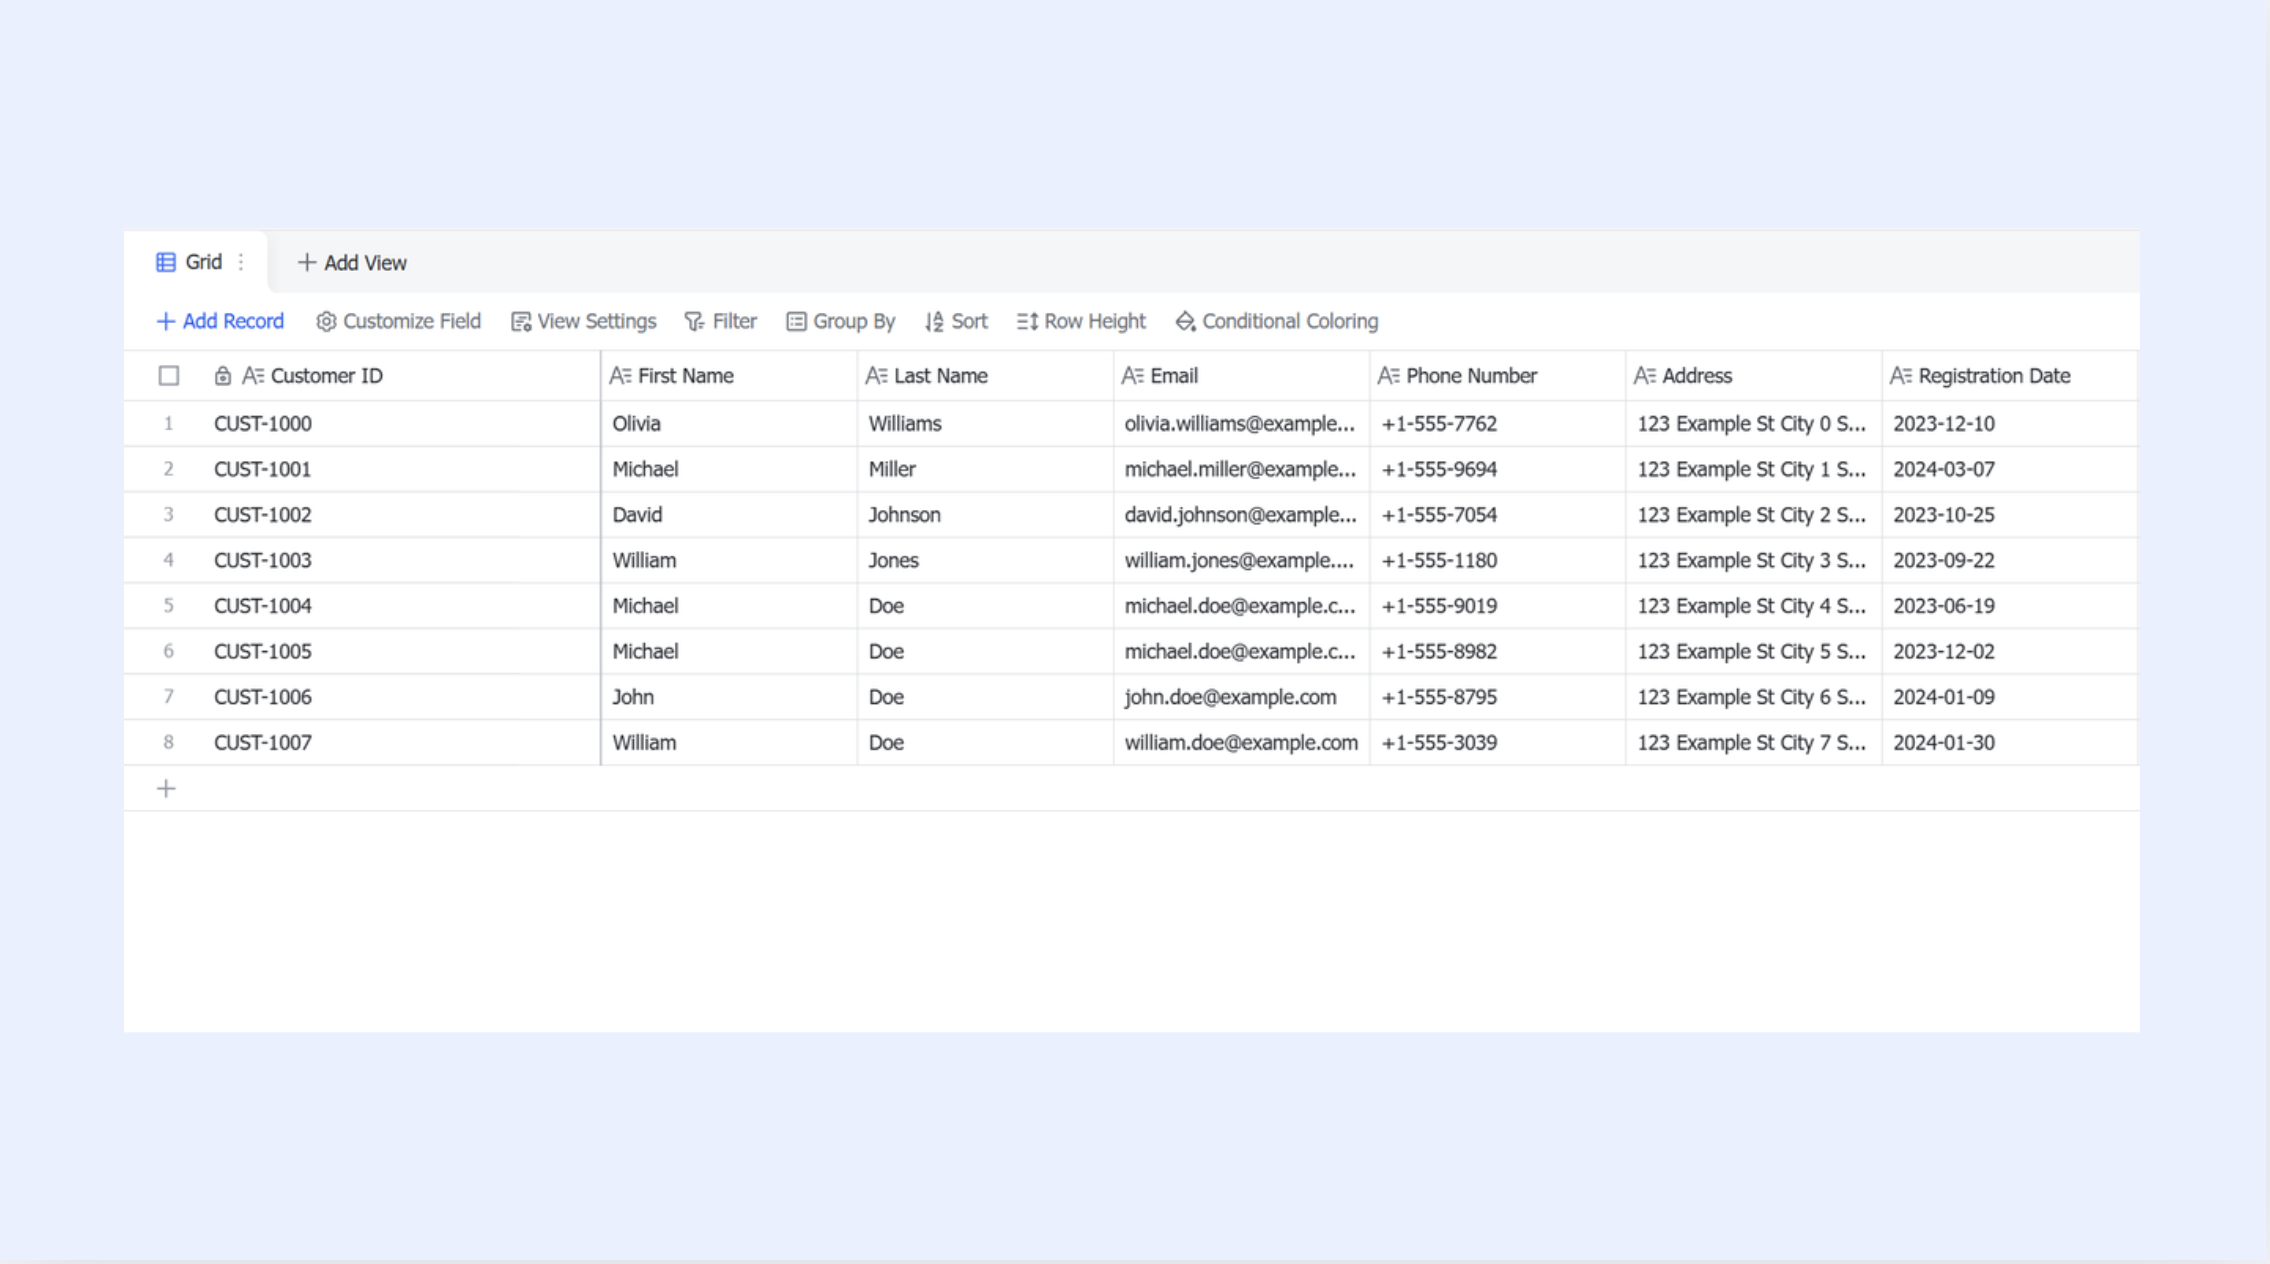Click the text type icon next to Last Name

tap(876, 376)
